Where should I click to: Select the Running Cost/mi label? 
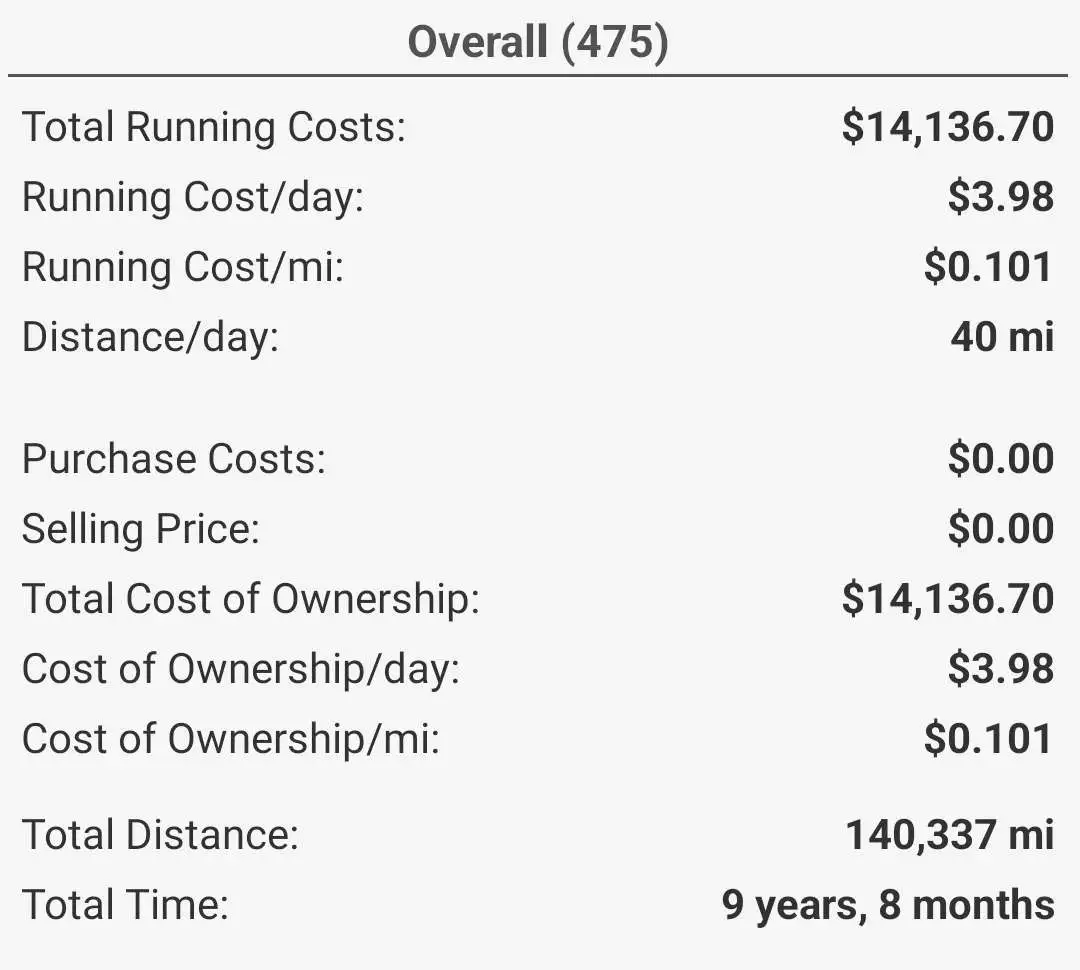(183, 267)
